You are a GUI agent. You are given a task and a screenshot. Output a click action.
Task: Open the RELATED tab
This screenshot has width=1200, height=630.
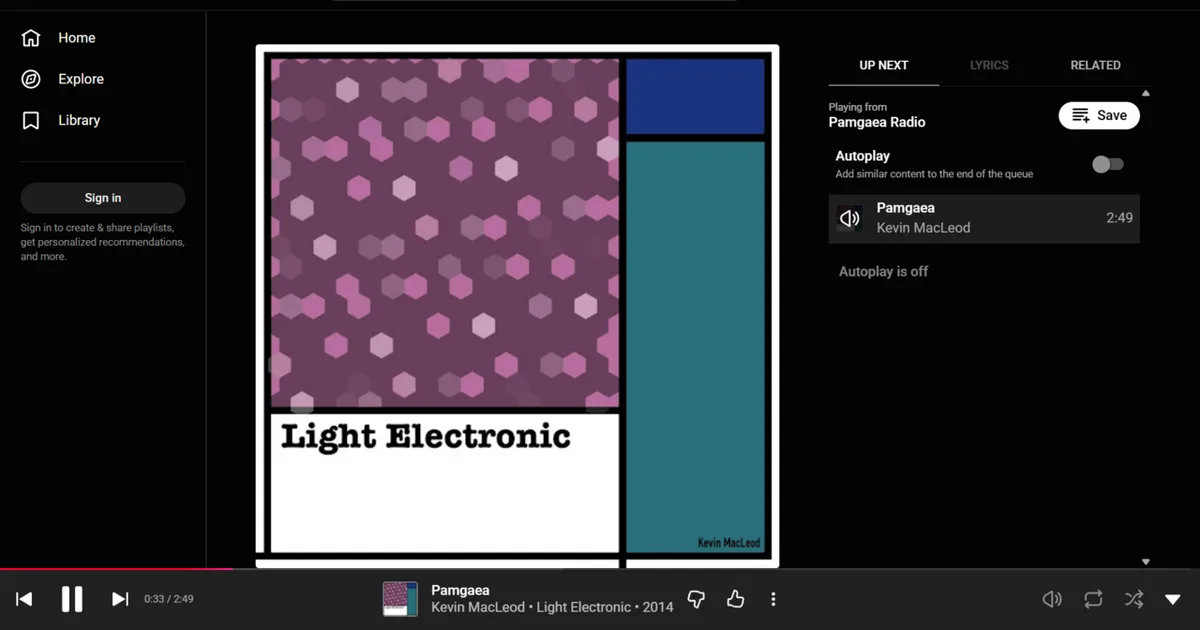click(1095, 65)
